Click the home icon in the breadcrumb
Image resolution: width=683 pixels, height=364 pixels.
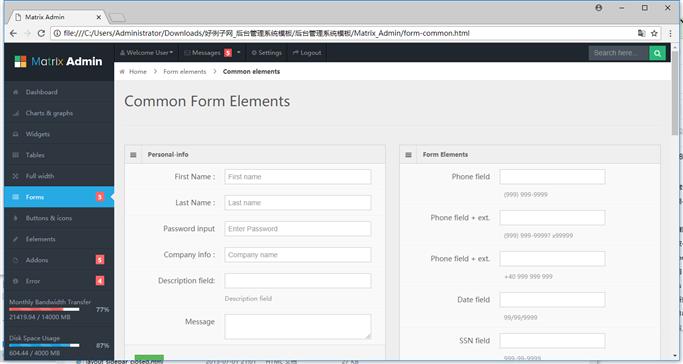(122, 71)
